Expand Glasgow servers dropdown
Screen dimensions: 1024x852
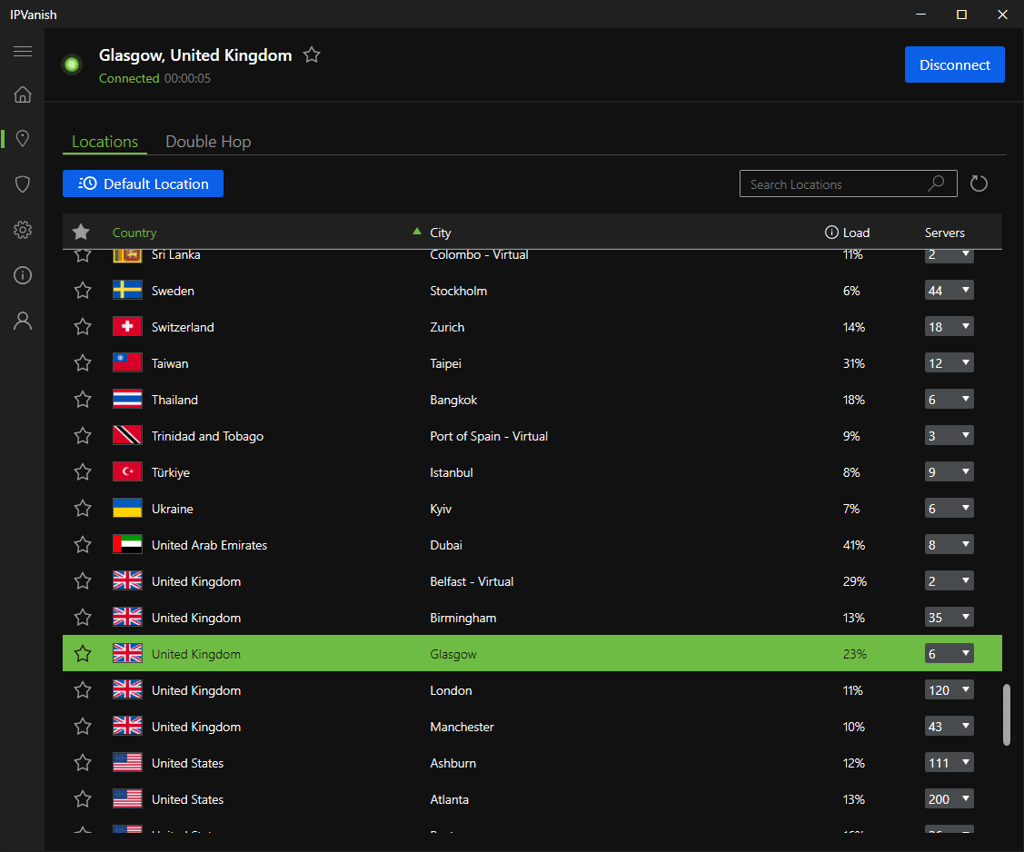(x=949, y=654)
